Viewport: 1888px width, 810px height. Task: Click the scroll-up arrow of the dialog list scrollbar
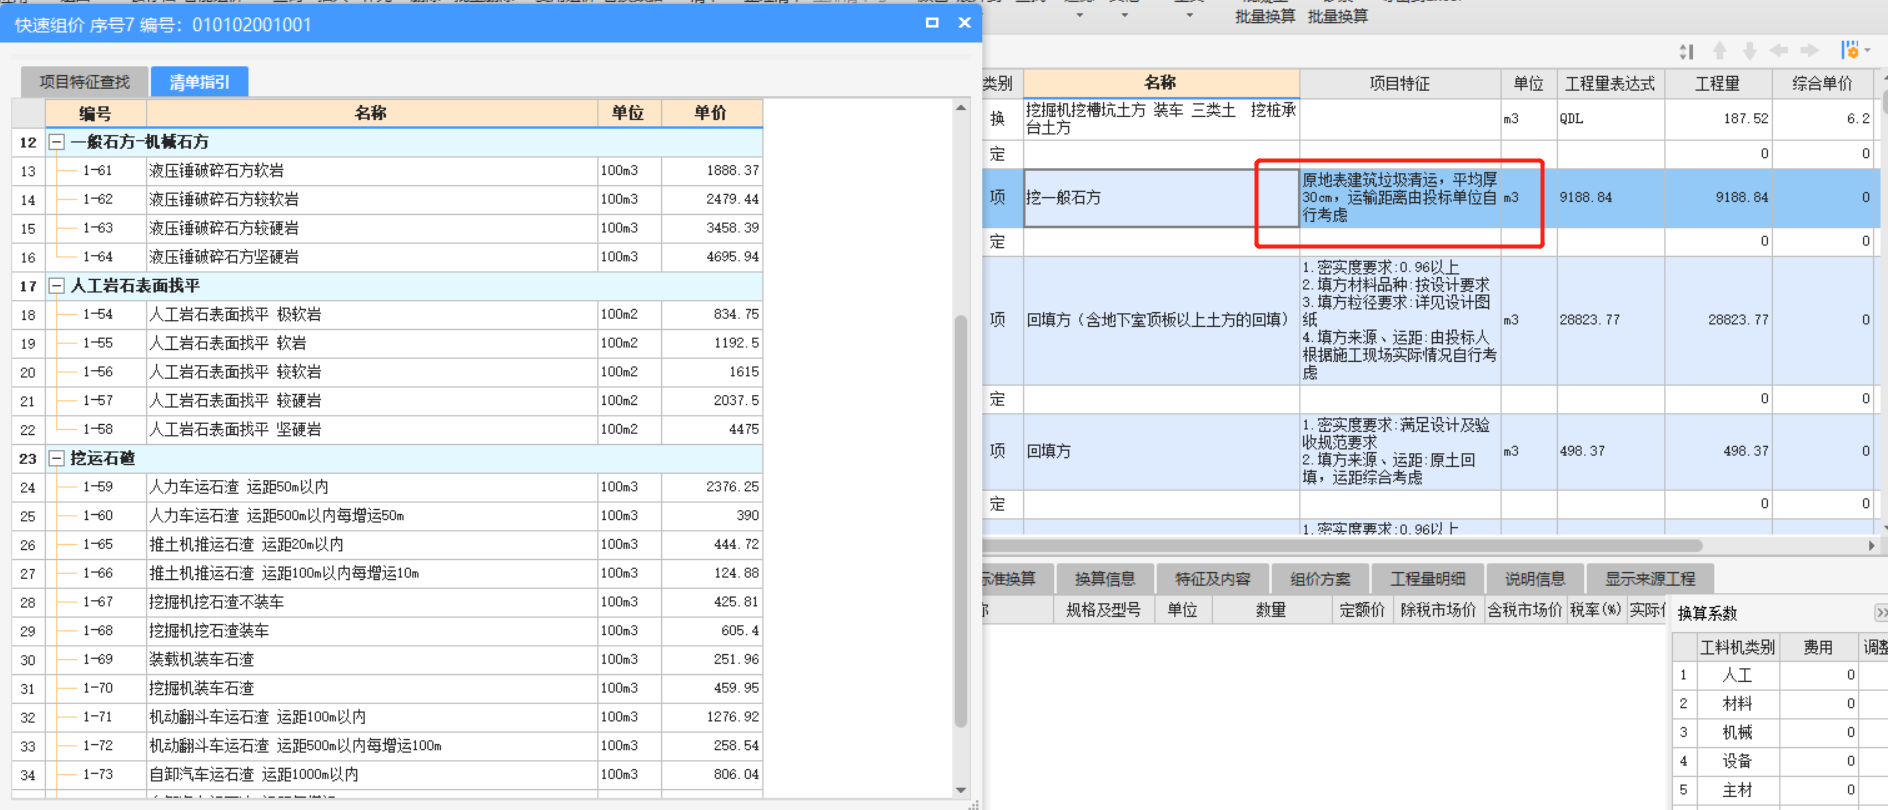961,108
